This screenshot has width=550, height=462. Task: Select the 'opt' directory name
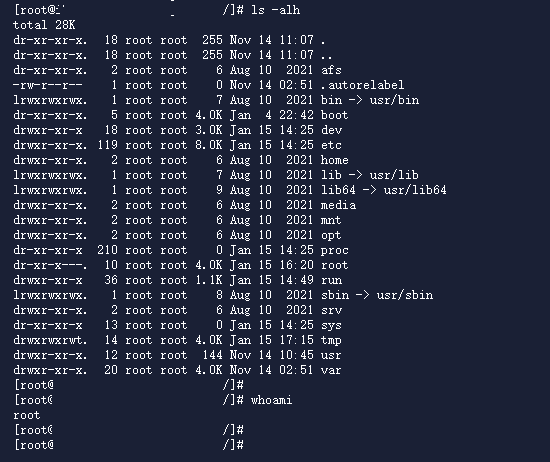(x=331, y=235)
